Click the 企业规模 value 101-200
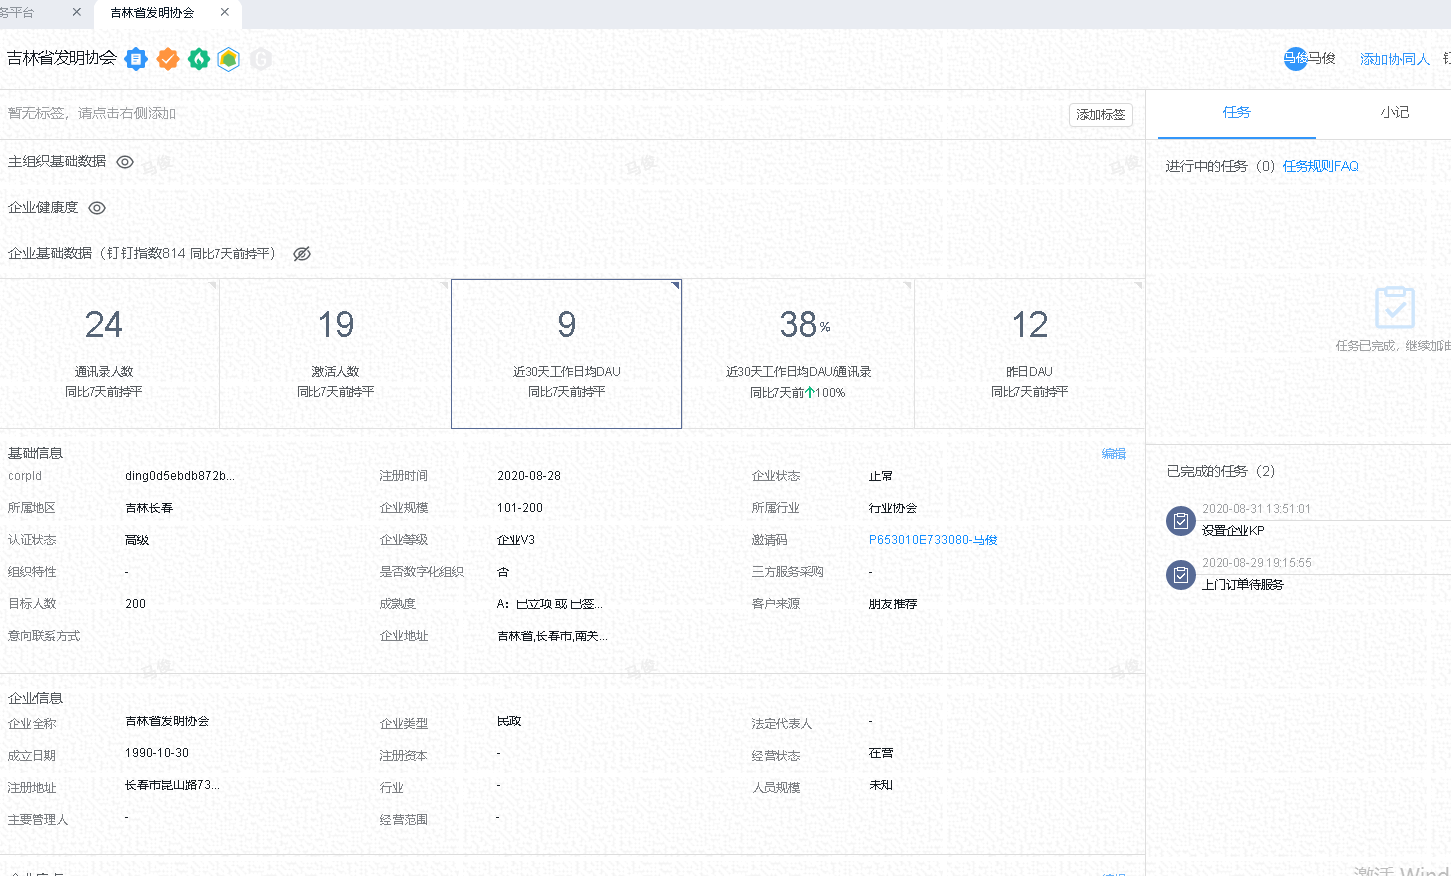Screen dimensions: 1451x876 click(520, 508)
